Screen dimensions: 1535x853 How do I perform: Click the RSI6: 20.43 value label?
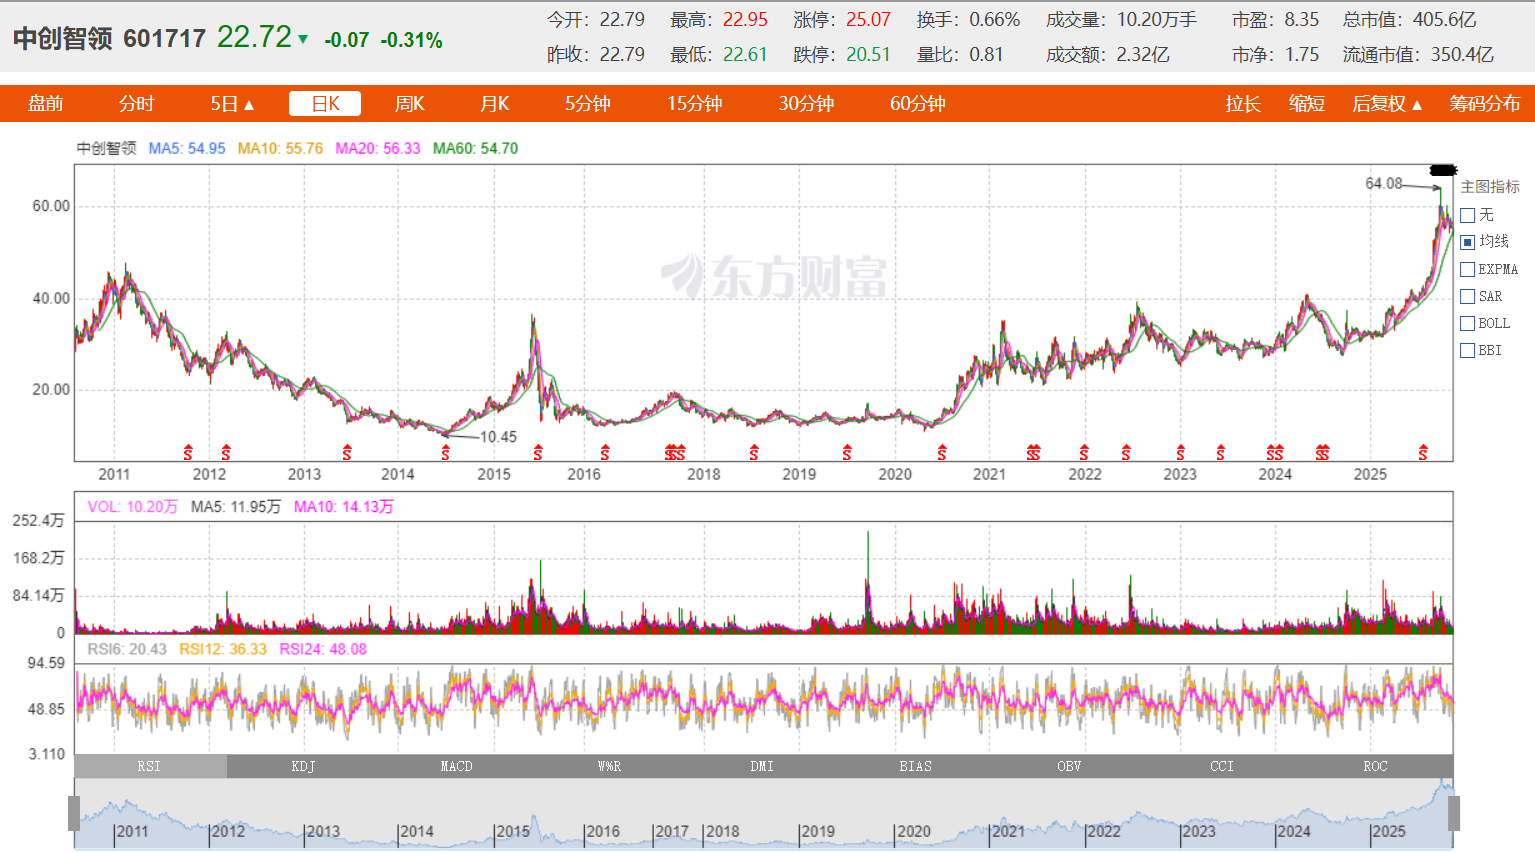click(127, 649)
